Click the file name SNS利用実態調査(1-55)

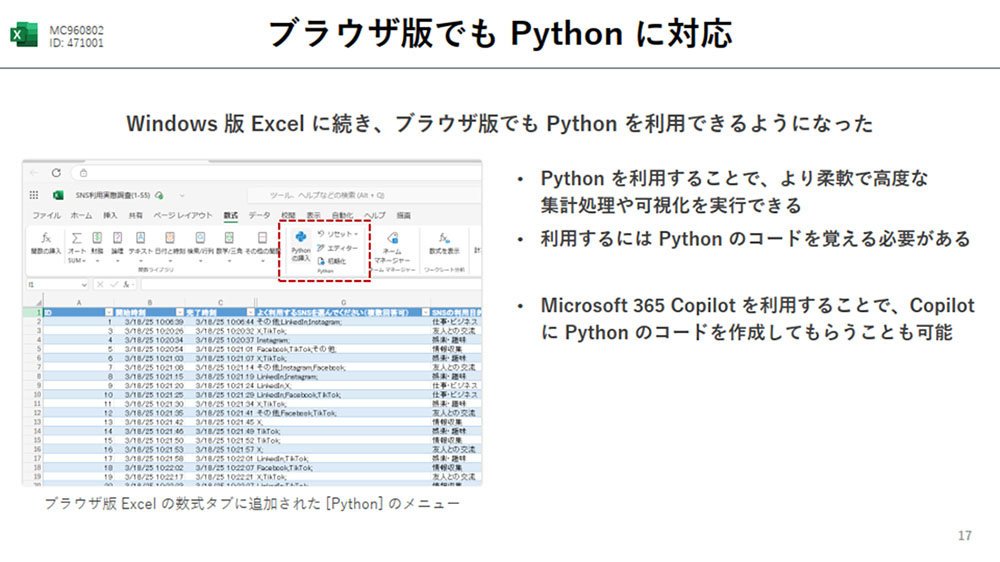point(112,195)
